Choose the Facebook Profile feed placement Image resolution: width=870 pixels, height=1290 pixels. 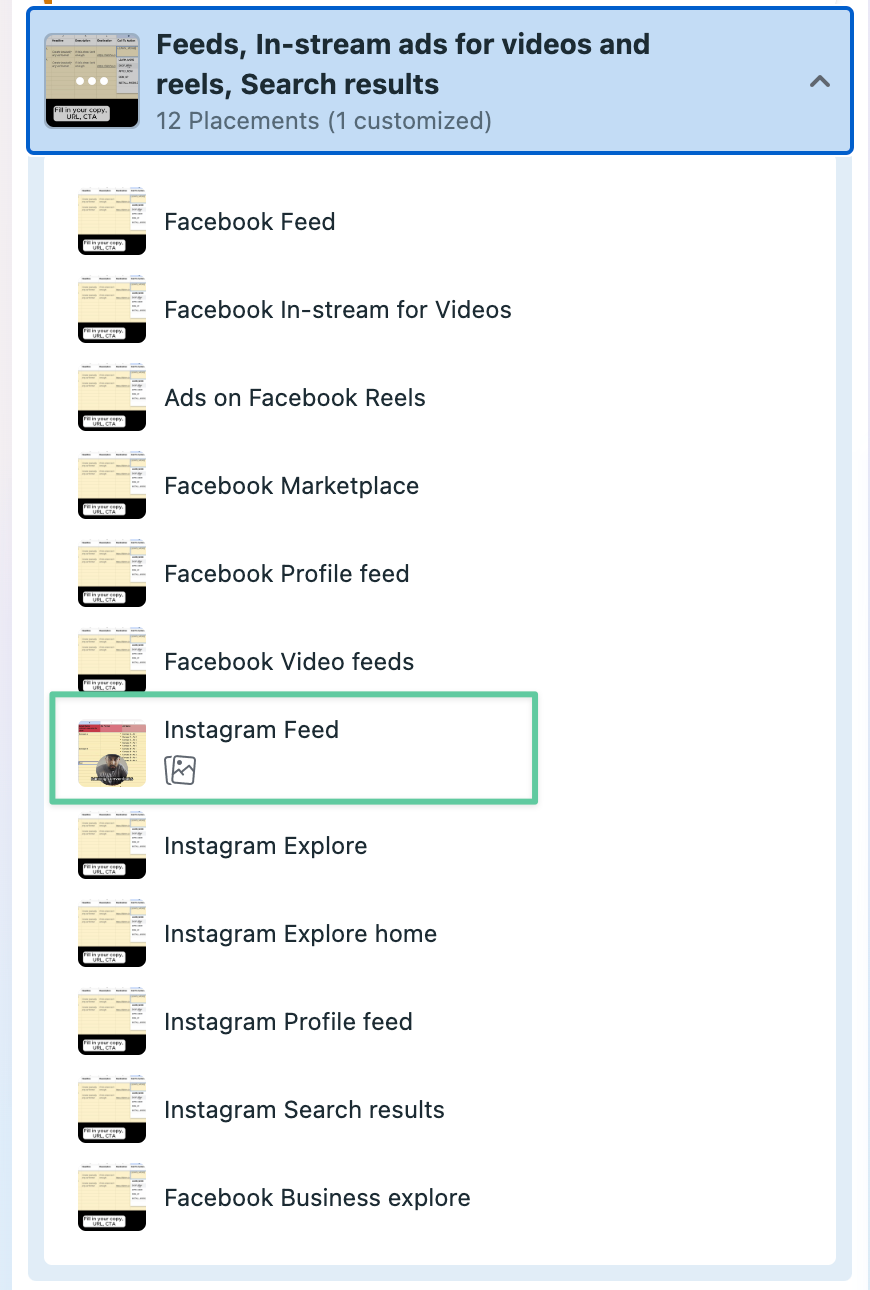pyautogui.click(x=286, y=574)
